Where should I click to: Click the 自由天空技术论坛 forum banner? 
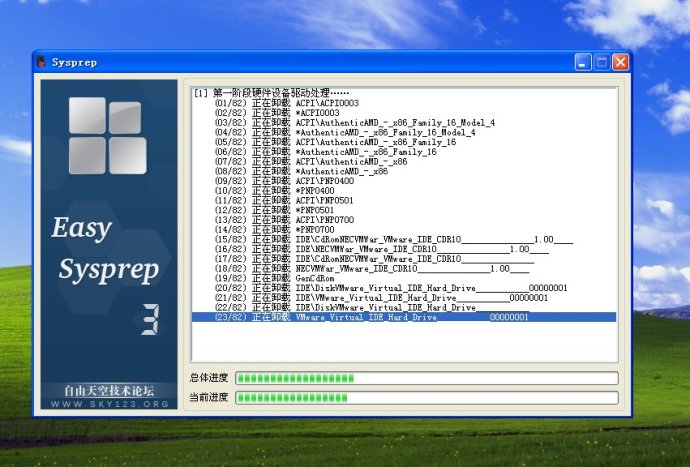pos(109,391)
